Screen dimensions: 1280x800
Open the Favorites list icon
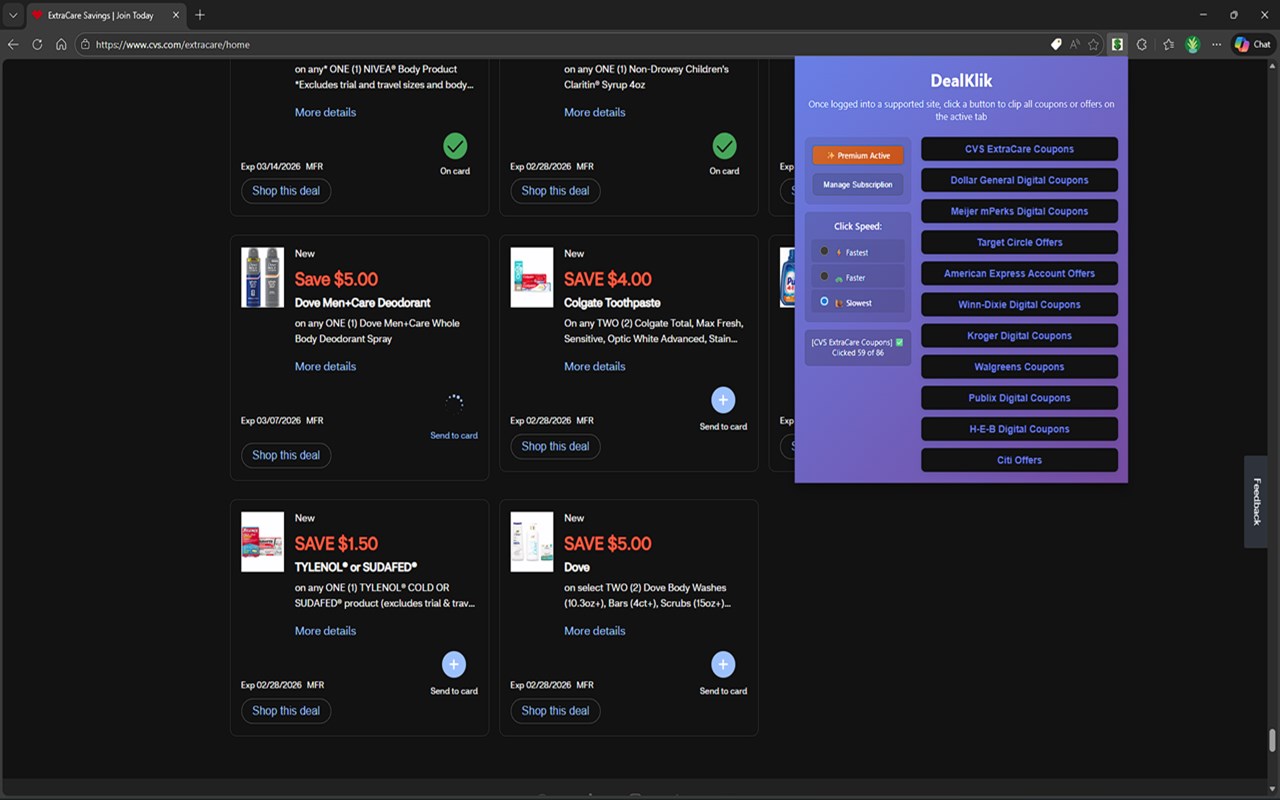1168,44
